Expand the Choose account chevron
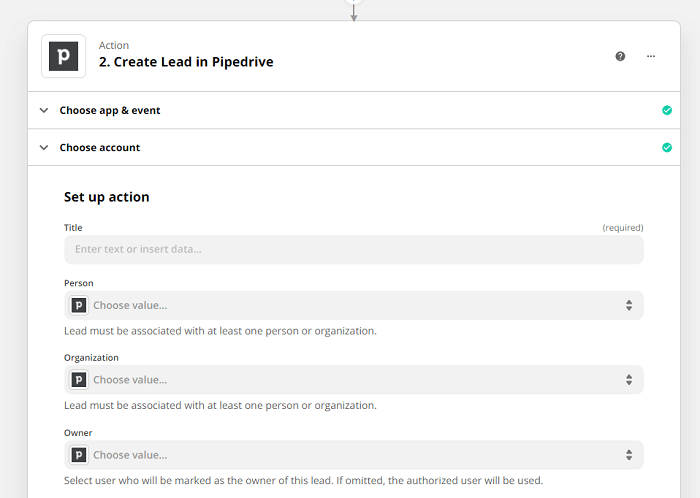The image size is (700, 498). pos(44,147)
